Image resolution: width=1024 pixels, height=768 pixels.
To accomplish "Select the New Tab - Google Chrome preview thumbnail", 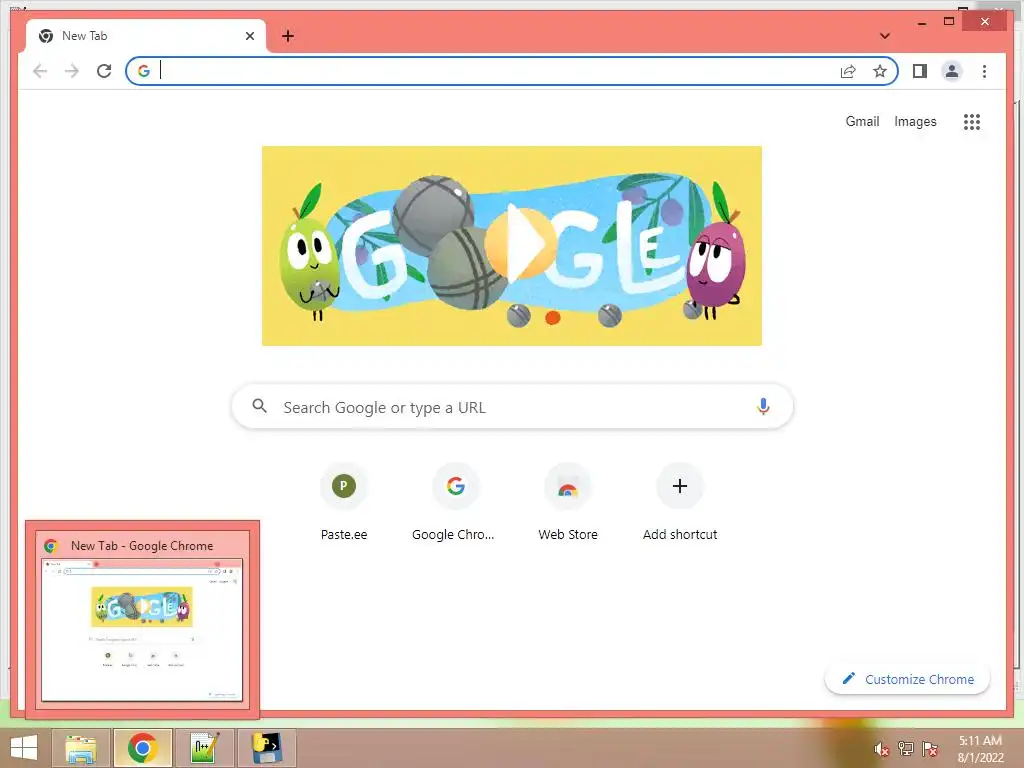I will pos(142,620).
